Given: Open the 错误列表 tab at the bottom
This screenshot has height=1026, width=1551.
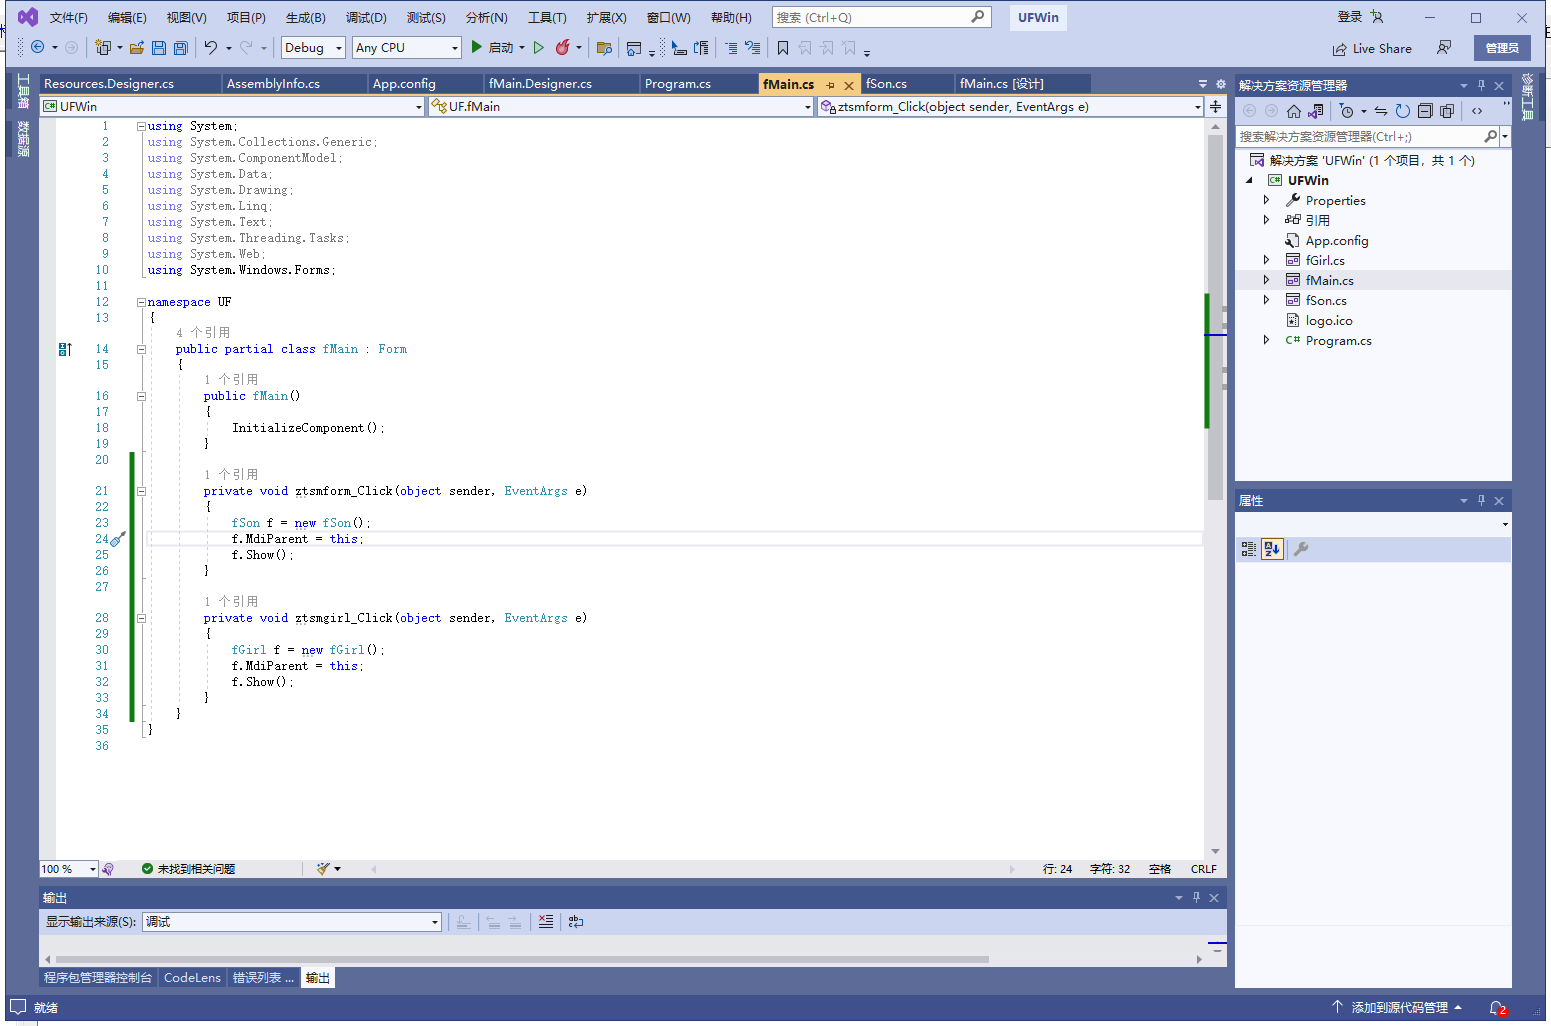Looking at the screenshot, I should [x=263, y=978].
